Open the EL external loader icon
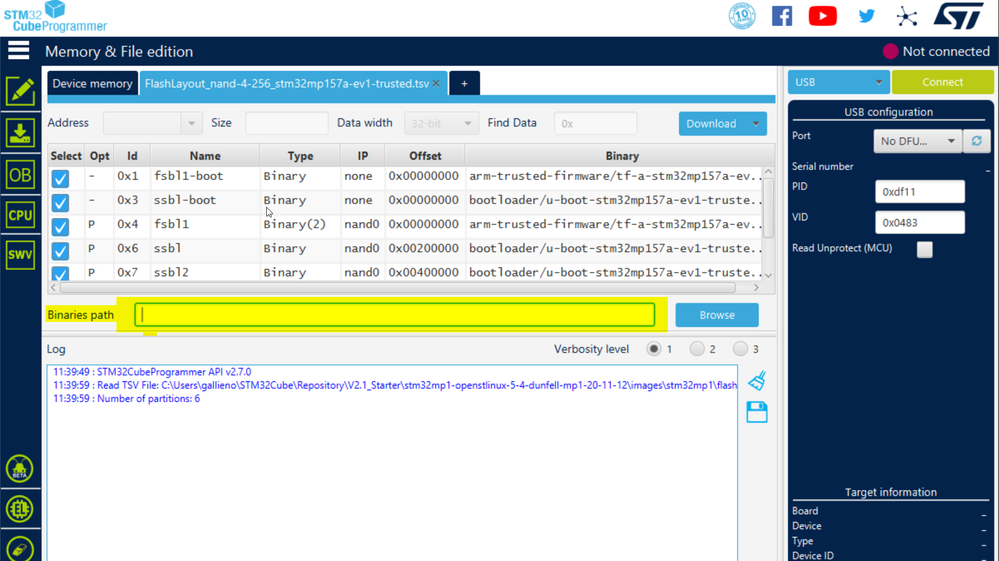Viewport: 999px width, 561px height. click(x=20, y=509)
